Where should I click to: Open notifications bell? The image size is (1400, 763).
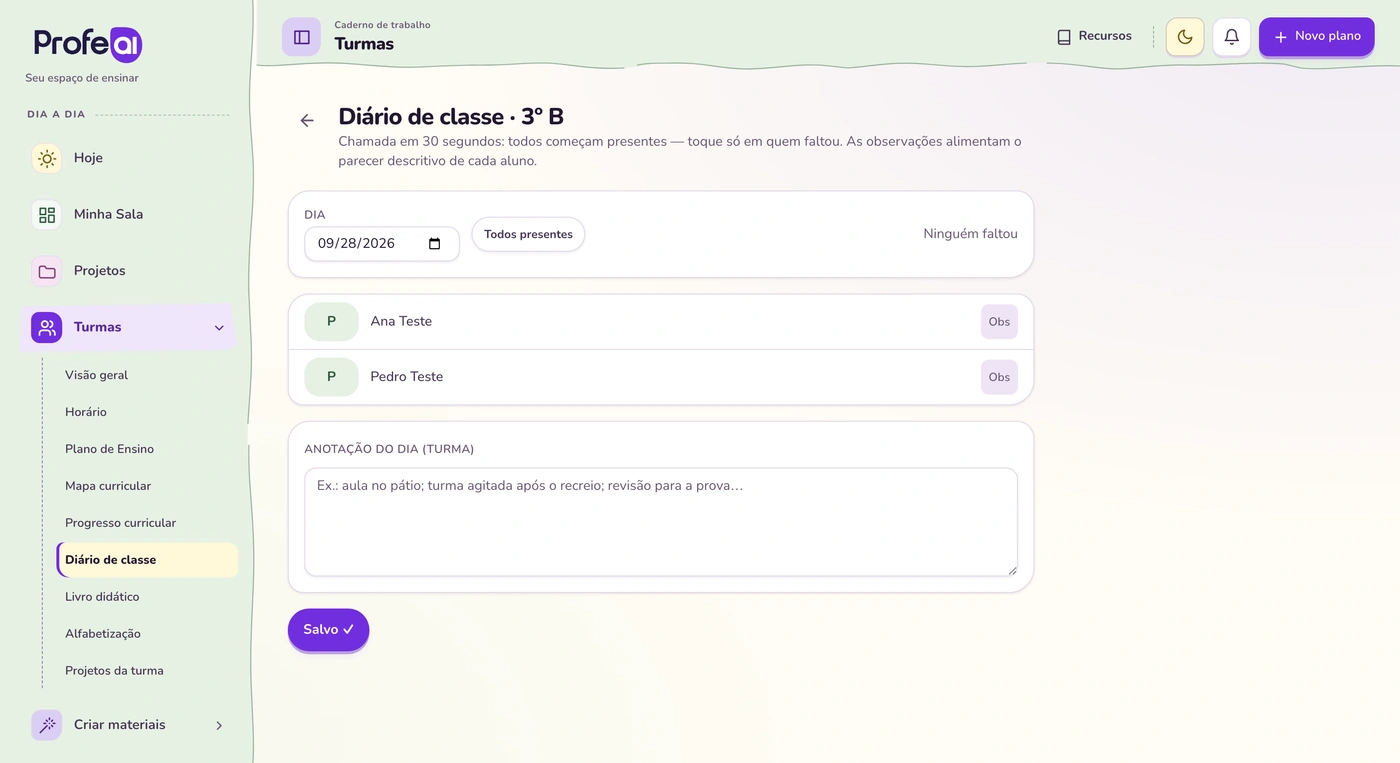(1232, 37)
